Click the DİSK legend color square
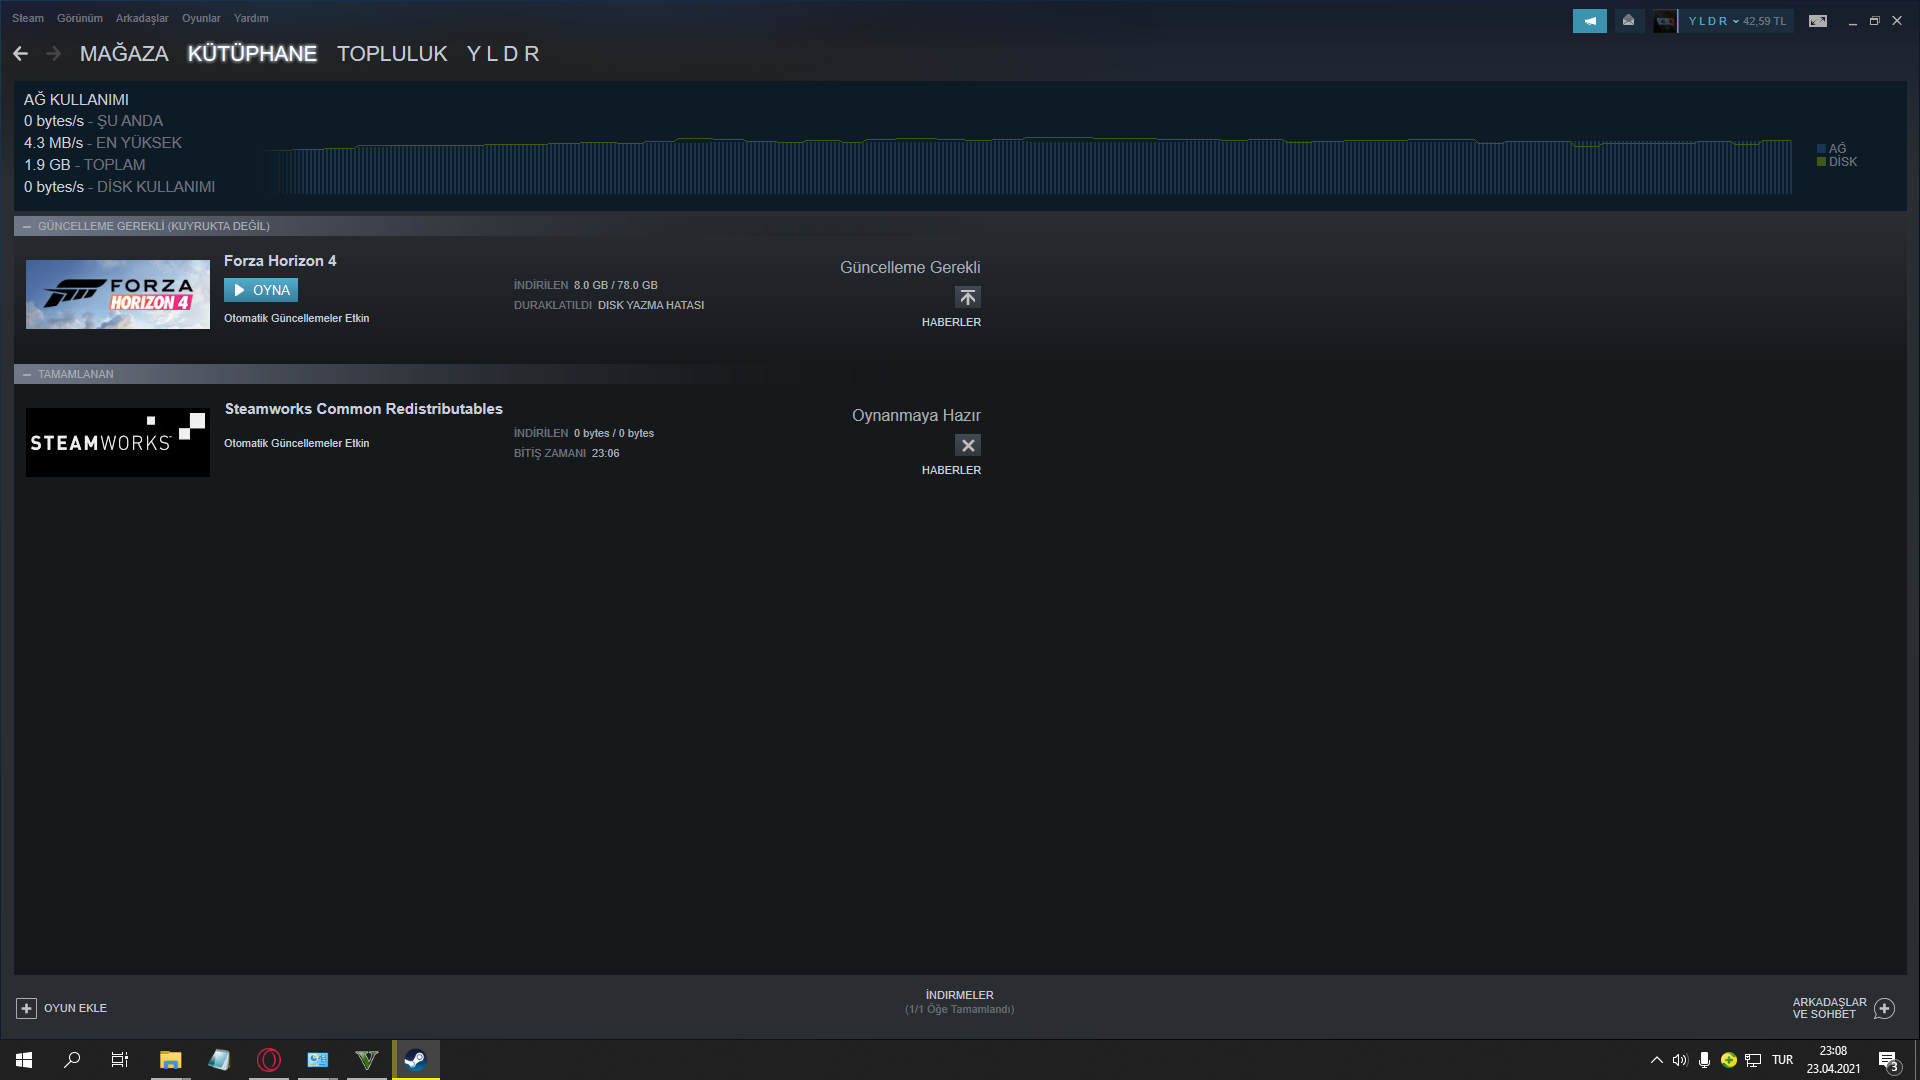The image size is (1920, 1080). [1821, 162]
